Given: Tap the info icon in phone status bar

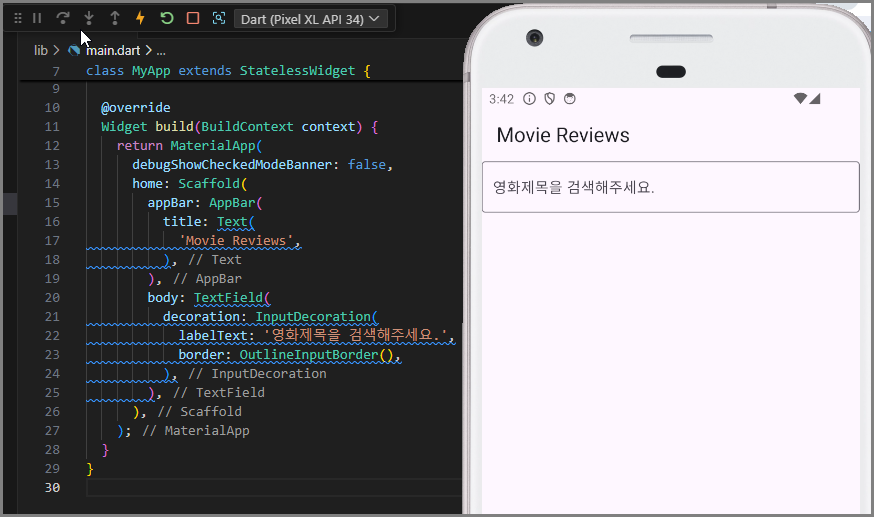Looking at the screenshot, I should point(529,99).
